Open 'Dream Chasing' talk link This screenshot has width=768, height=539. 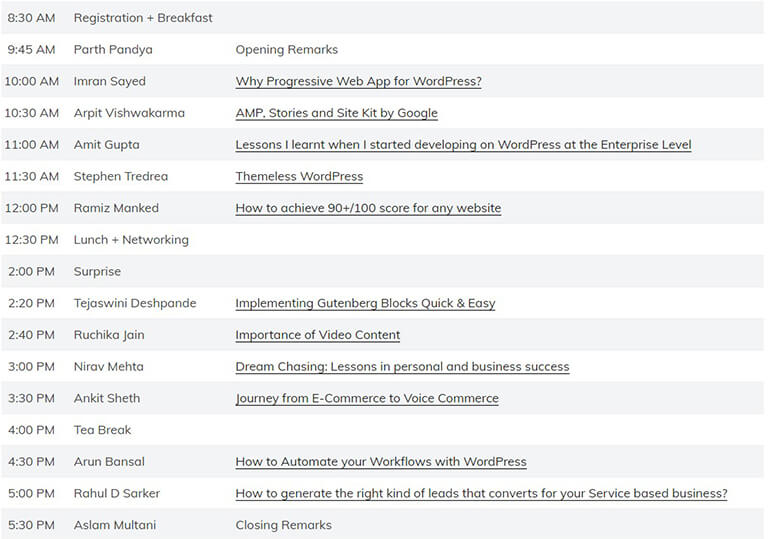point(403,367)
